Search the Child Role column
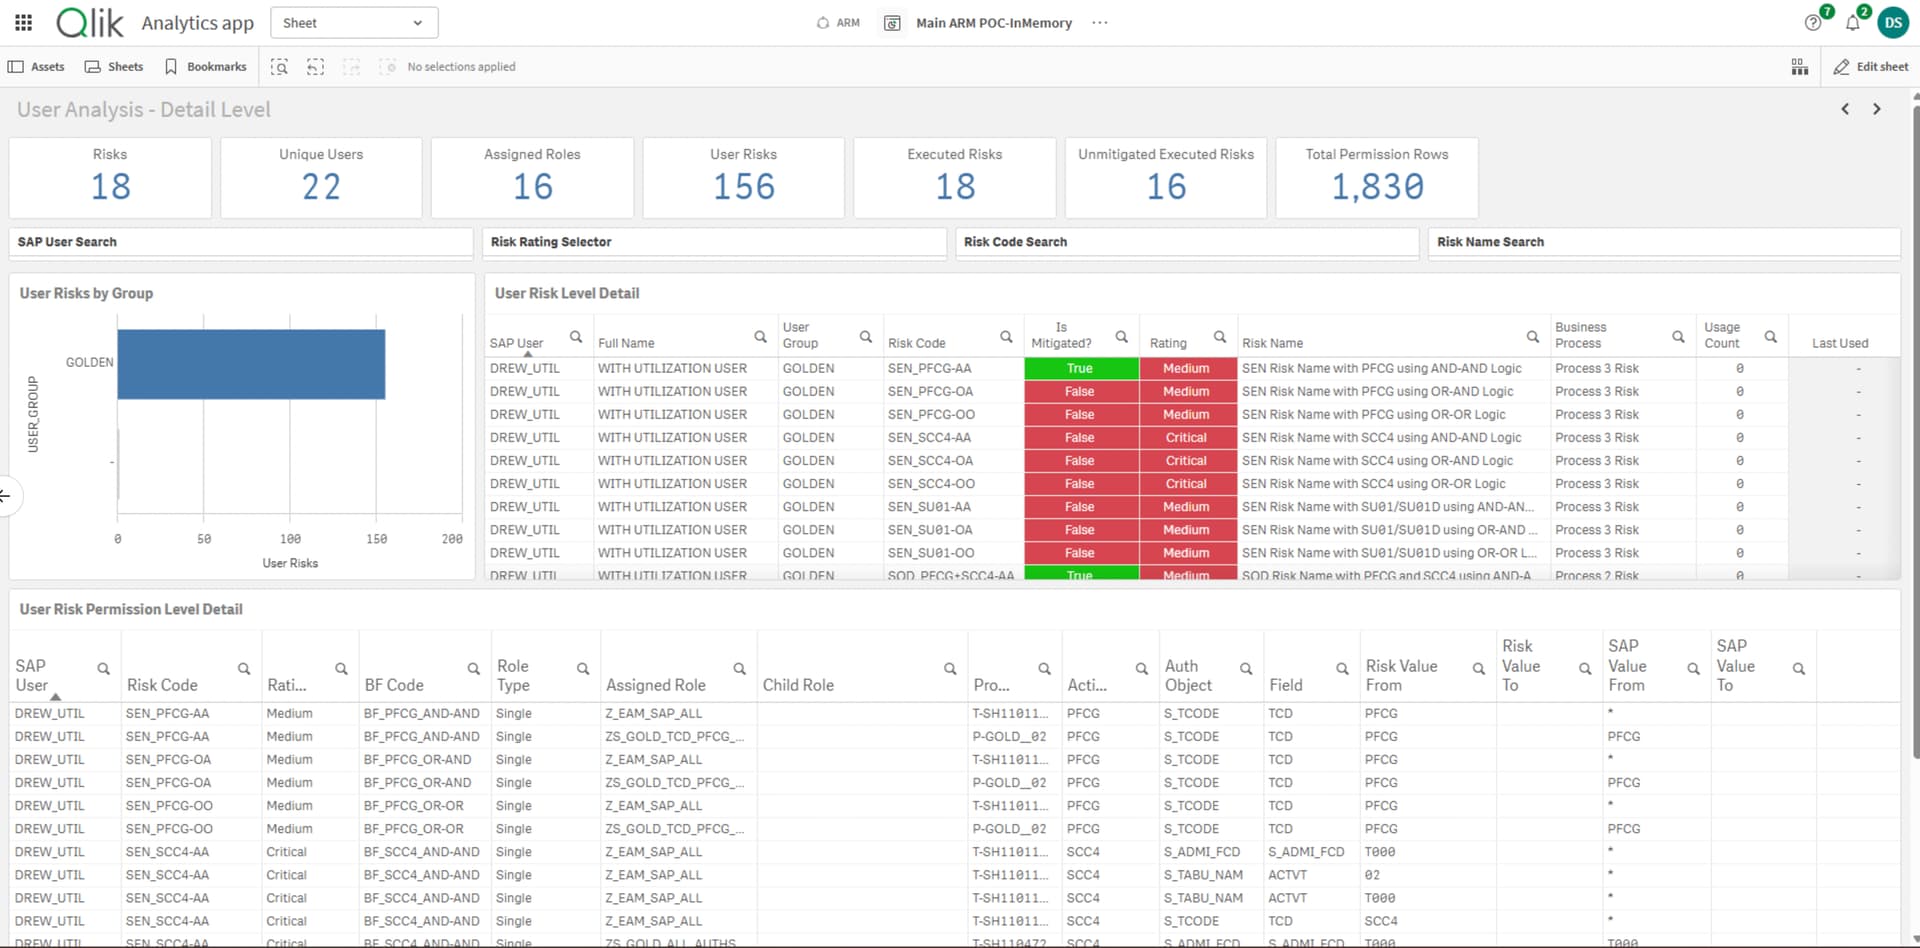Screen dimensions: 1920x948 (x=950, y=668)
